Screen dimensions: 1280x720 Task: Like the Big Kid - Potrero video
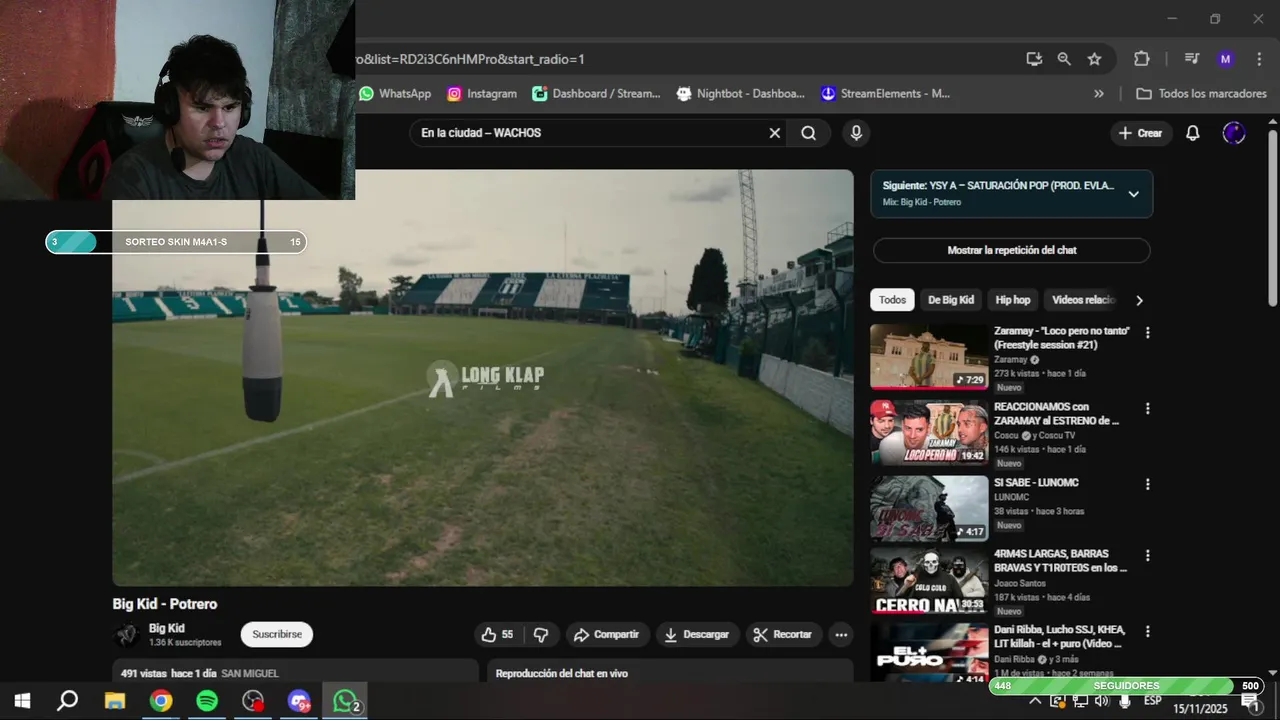(498, 635)
